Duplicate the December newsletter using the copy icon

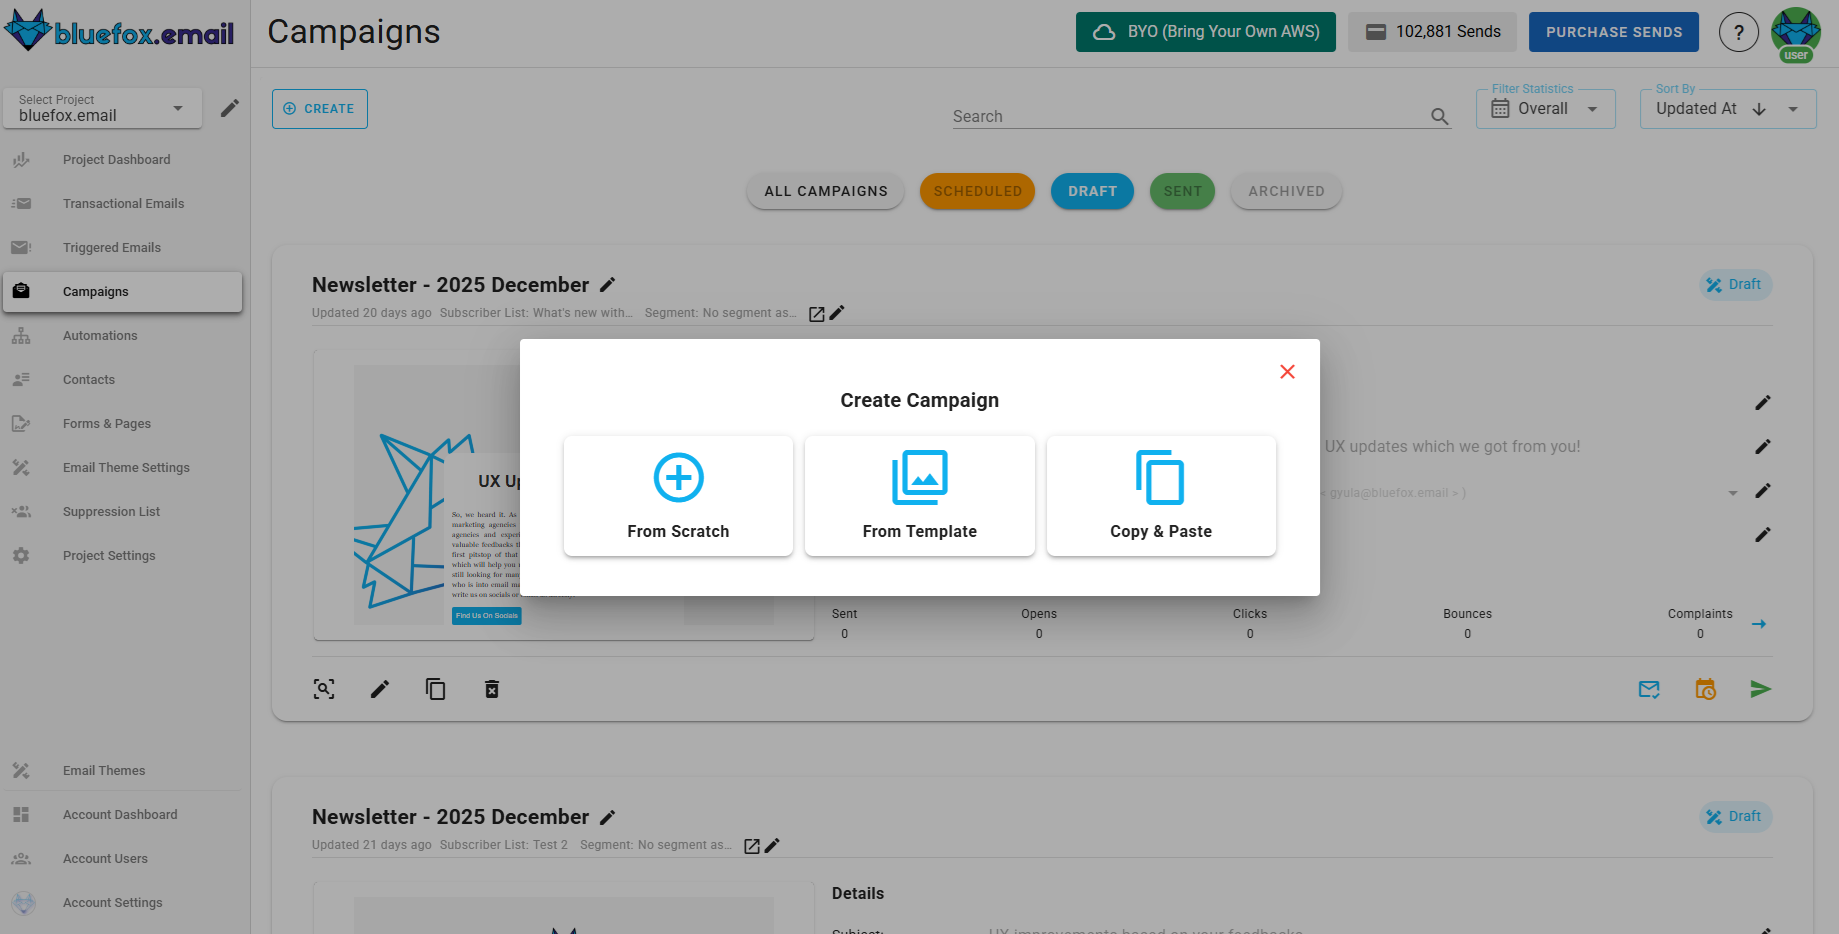pyautogui.click(x=435, y=688)
